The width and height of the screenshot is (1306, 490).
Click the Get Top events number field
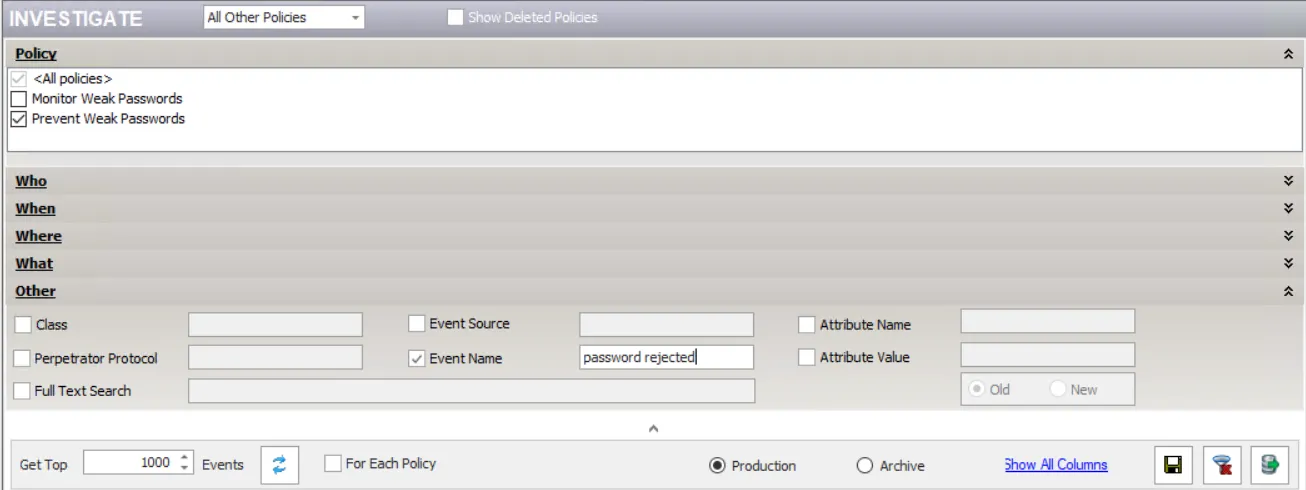tap(129, 463)
